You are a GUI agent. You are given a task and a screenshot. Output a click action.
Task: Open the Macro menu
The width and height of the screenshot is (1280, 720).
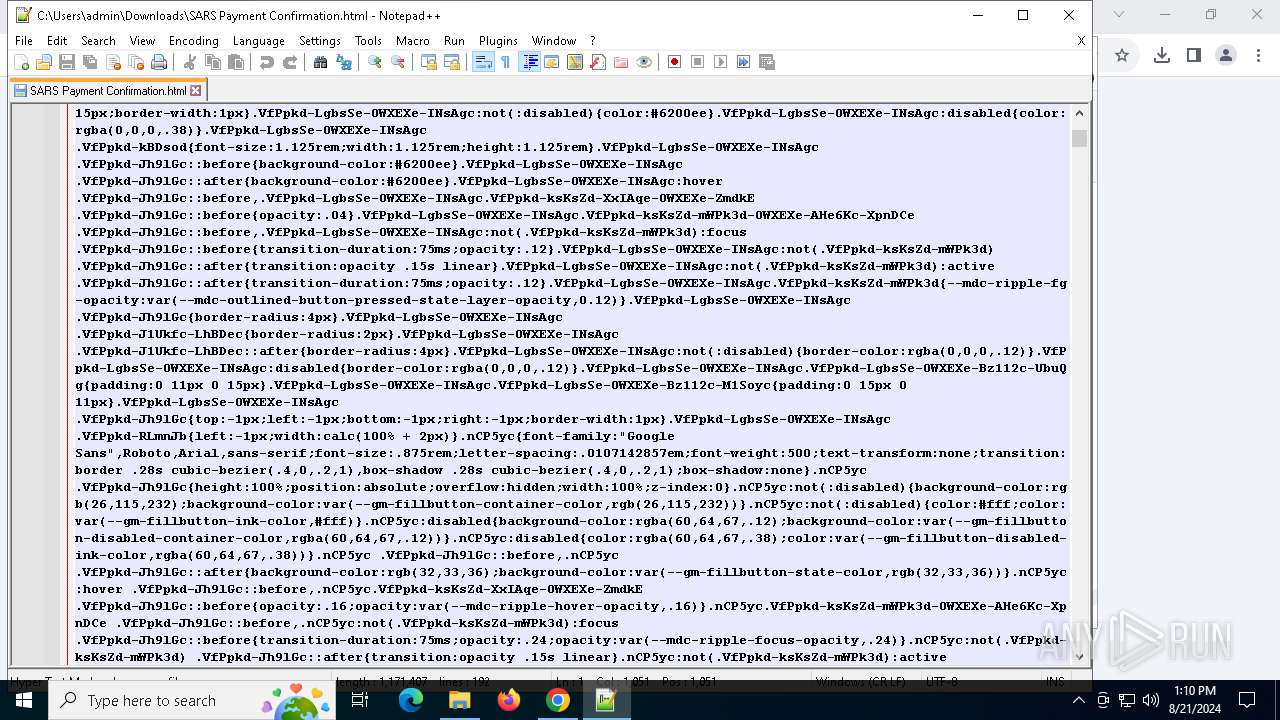click(413, 41)
